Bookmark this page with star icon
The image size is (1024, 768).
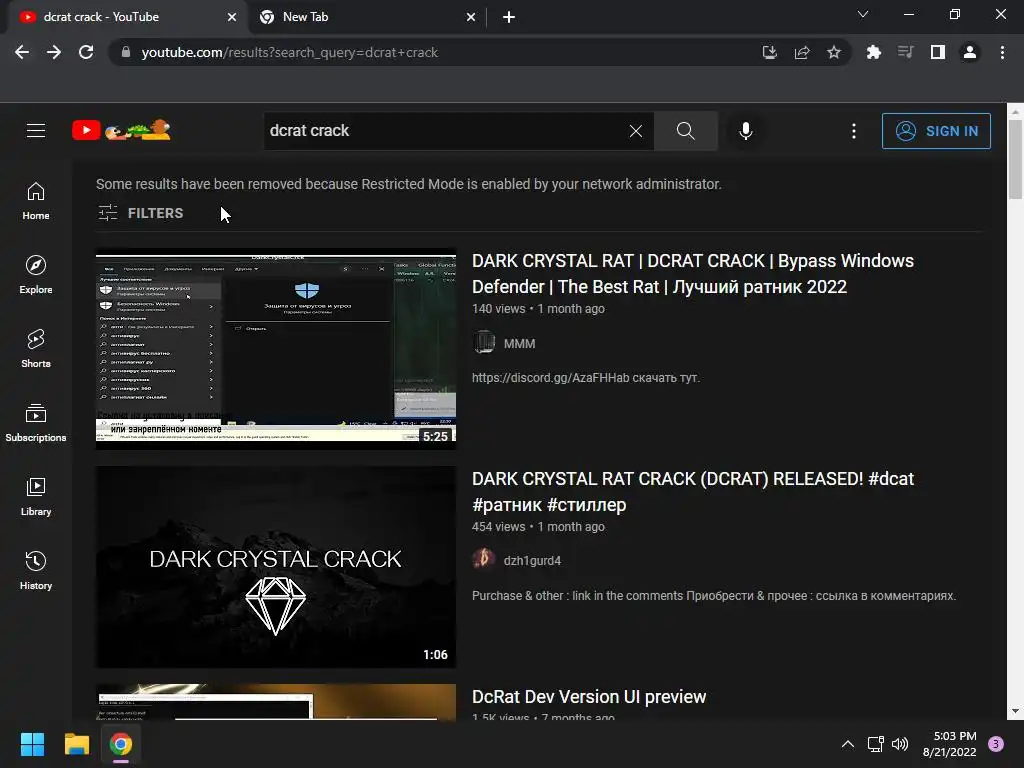834,52
